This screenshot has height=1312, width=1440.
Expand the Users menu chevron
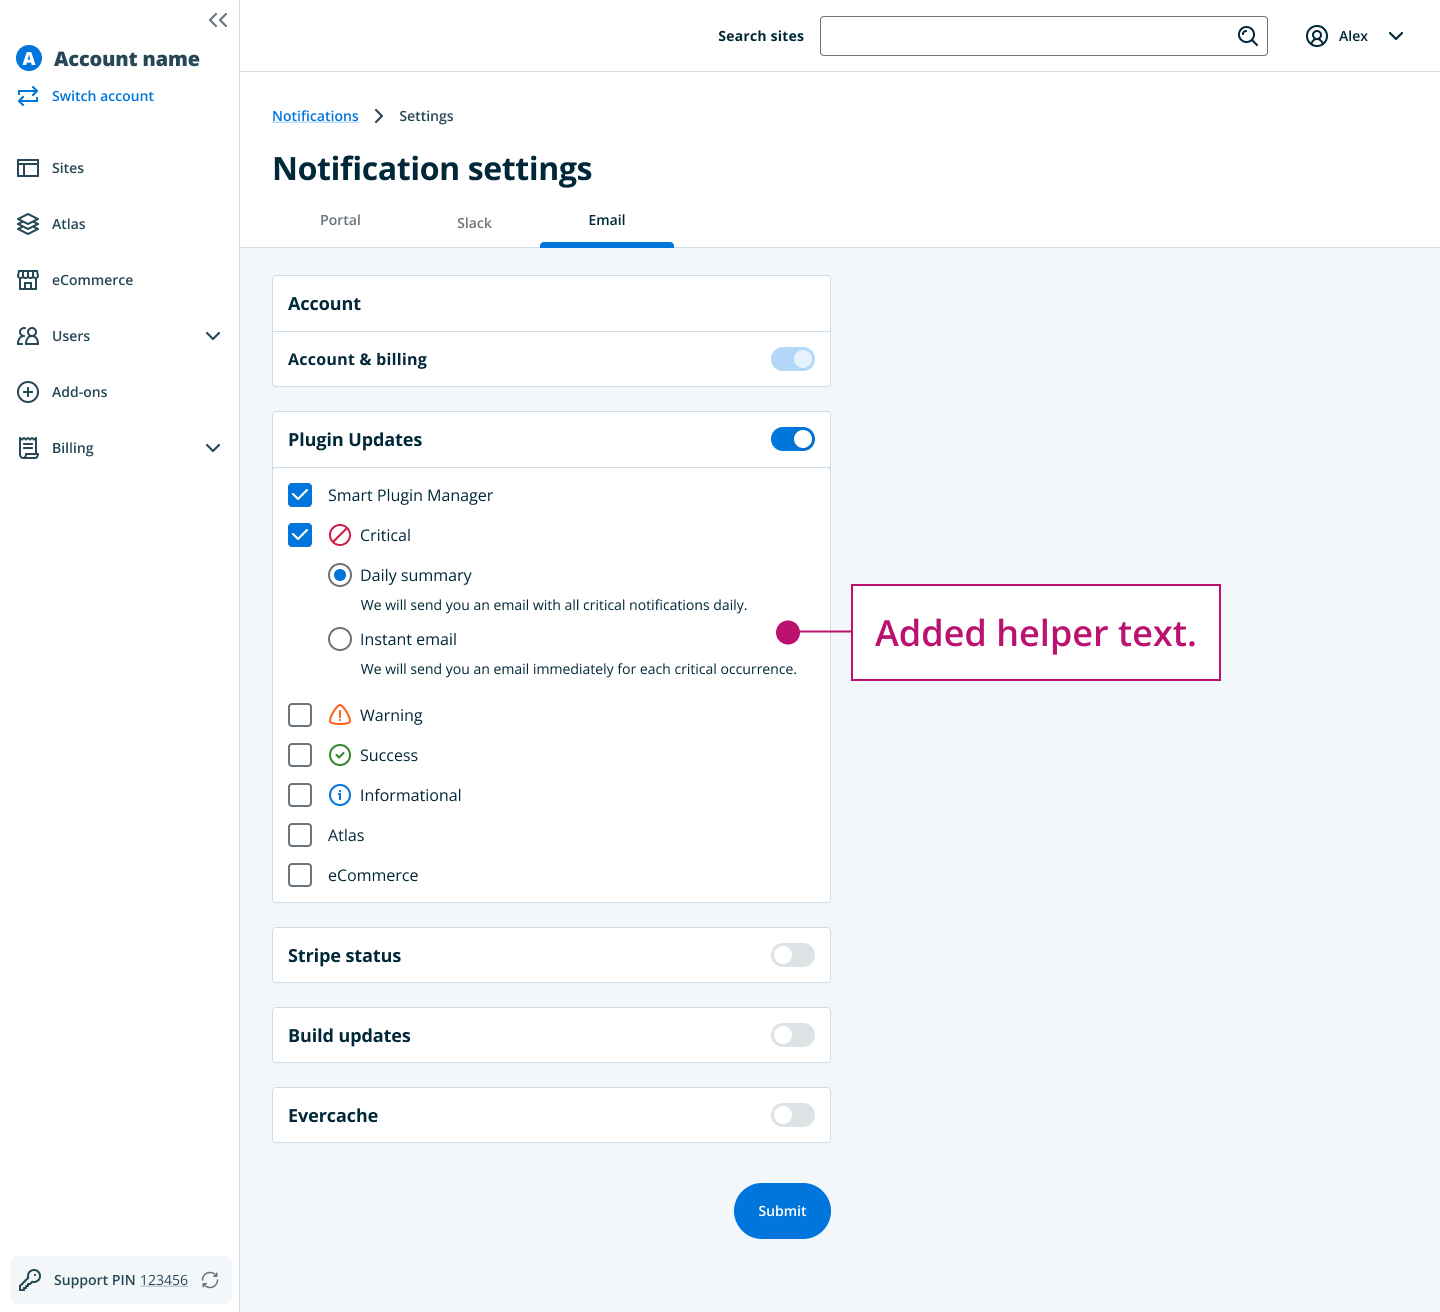[213, 336]
